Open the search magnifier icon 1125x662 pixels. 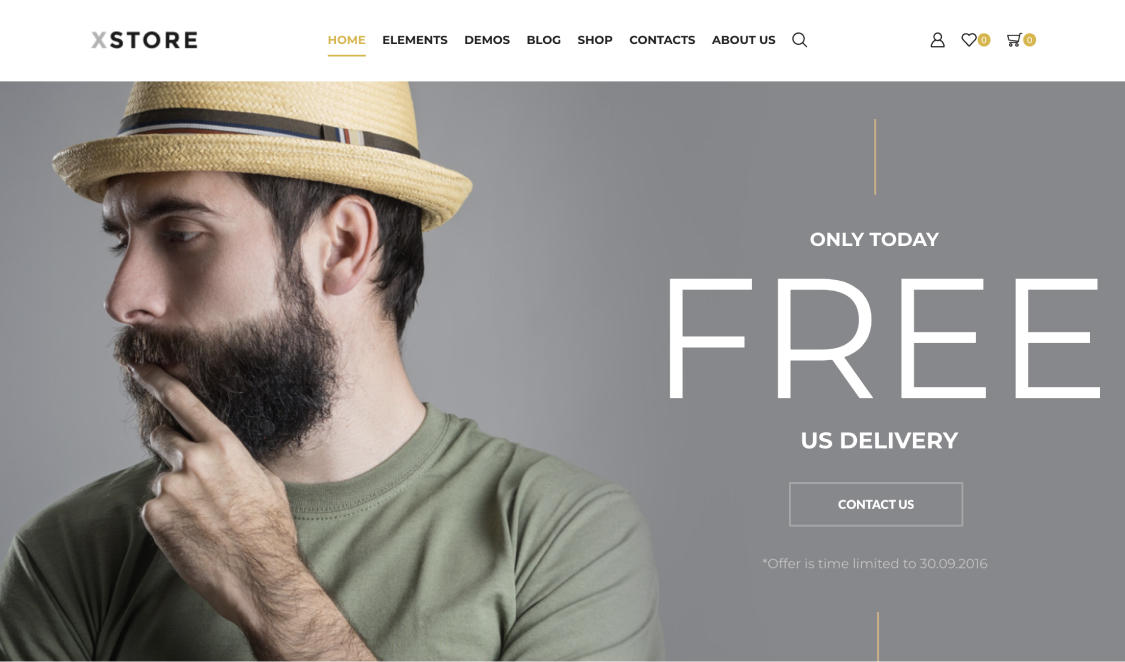(799, 40)
